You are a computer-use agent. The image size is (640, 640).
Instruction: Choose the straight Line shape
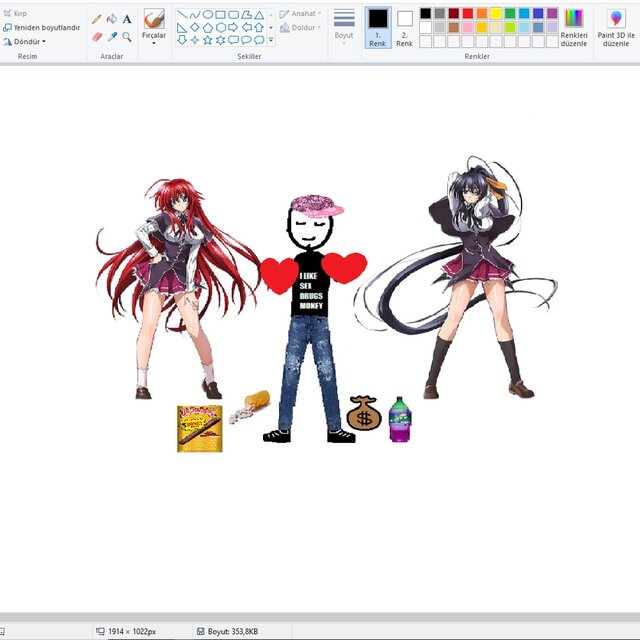click(182, 15)
